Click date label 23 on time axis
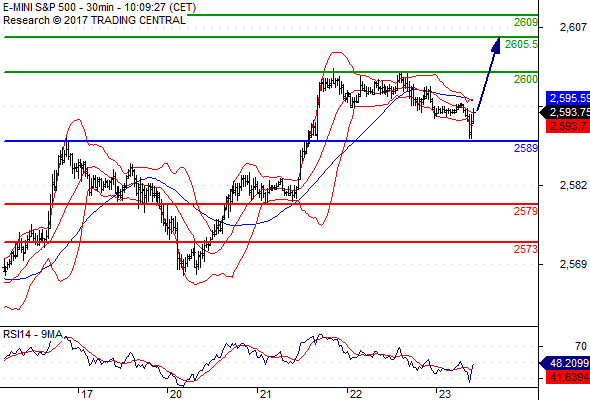590x400 pixels. tap(445, 394)
